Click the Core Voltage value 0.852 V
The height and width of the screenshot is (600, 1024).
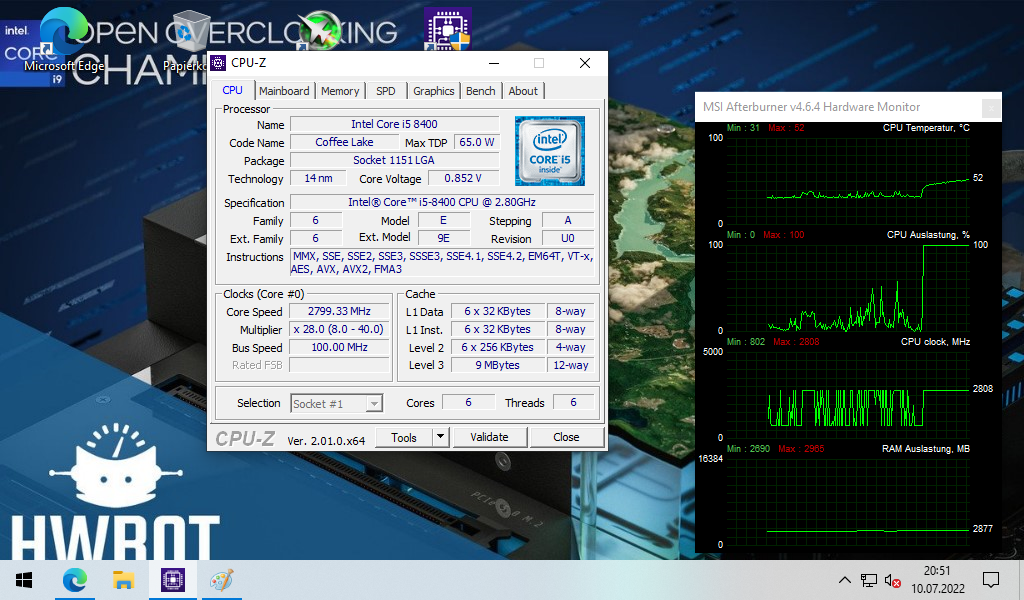463,178
